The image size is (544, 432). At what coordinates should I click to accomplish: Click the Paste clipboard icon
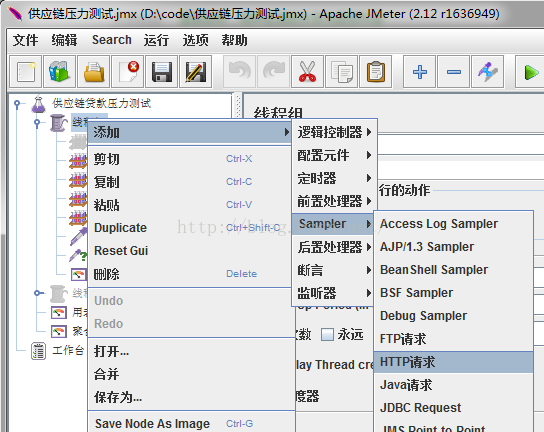[376, 72]
